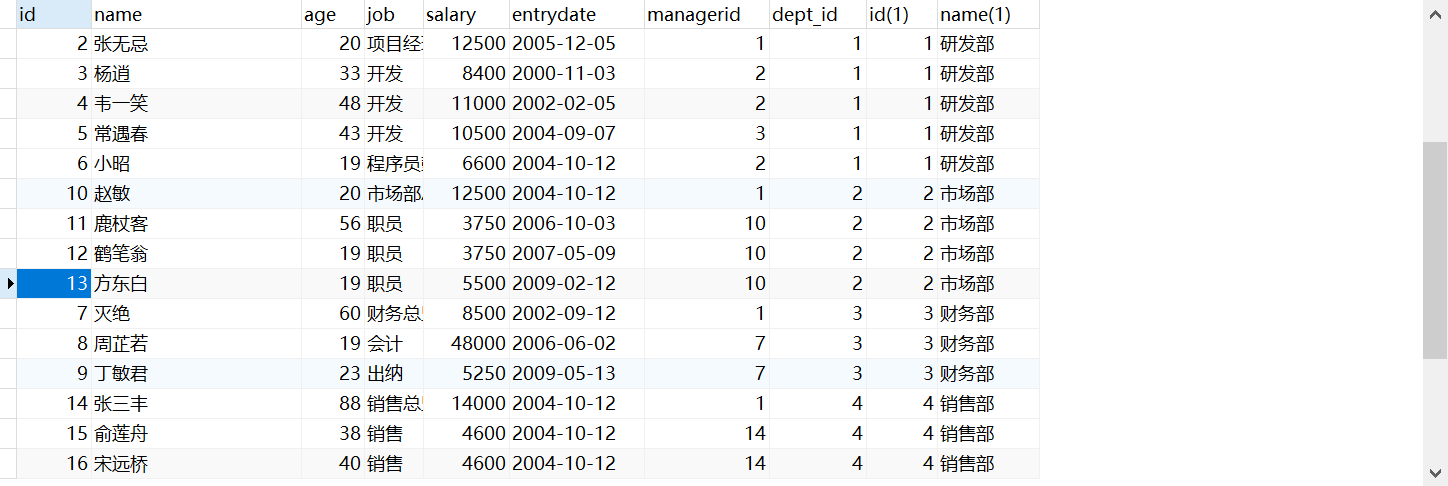The height and width of the screenshot is (486, 1448).
Task: Sort by the id column header
Action: click(x=54, y=14)
